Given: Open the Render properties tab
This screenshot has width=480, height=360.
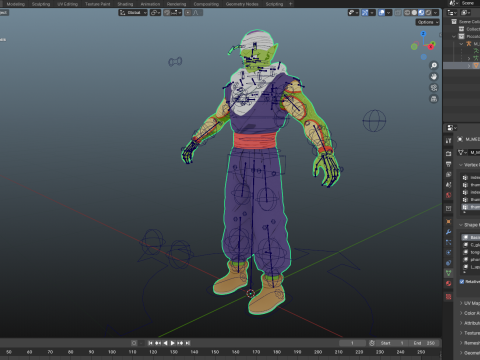Looking at the screenshot, I should coord(448,153).
